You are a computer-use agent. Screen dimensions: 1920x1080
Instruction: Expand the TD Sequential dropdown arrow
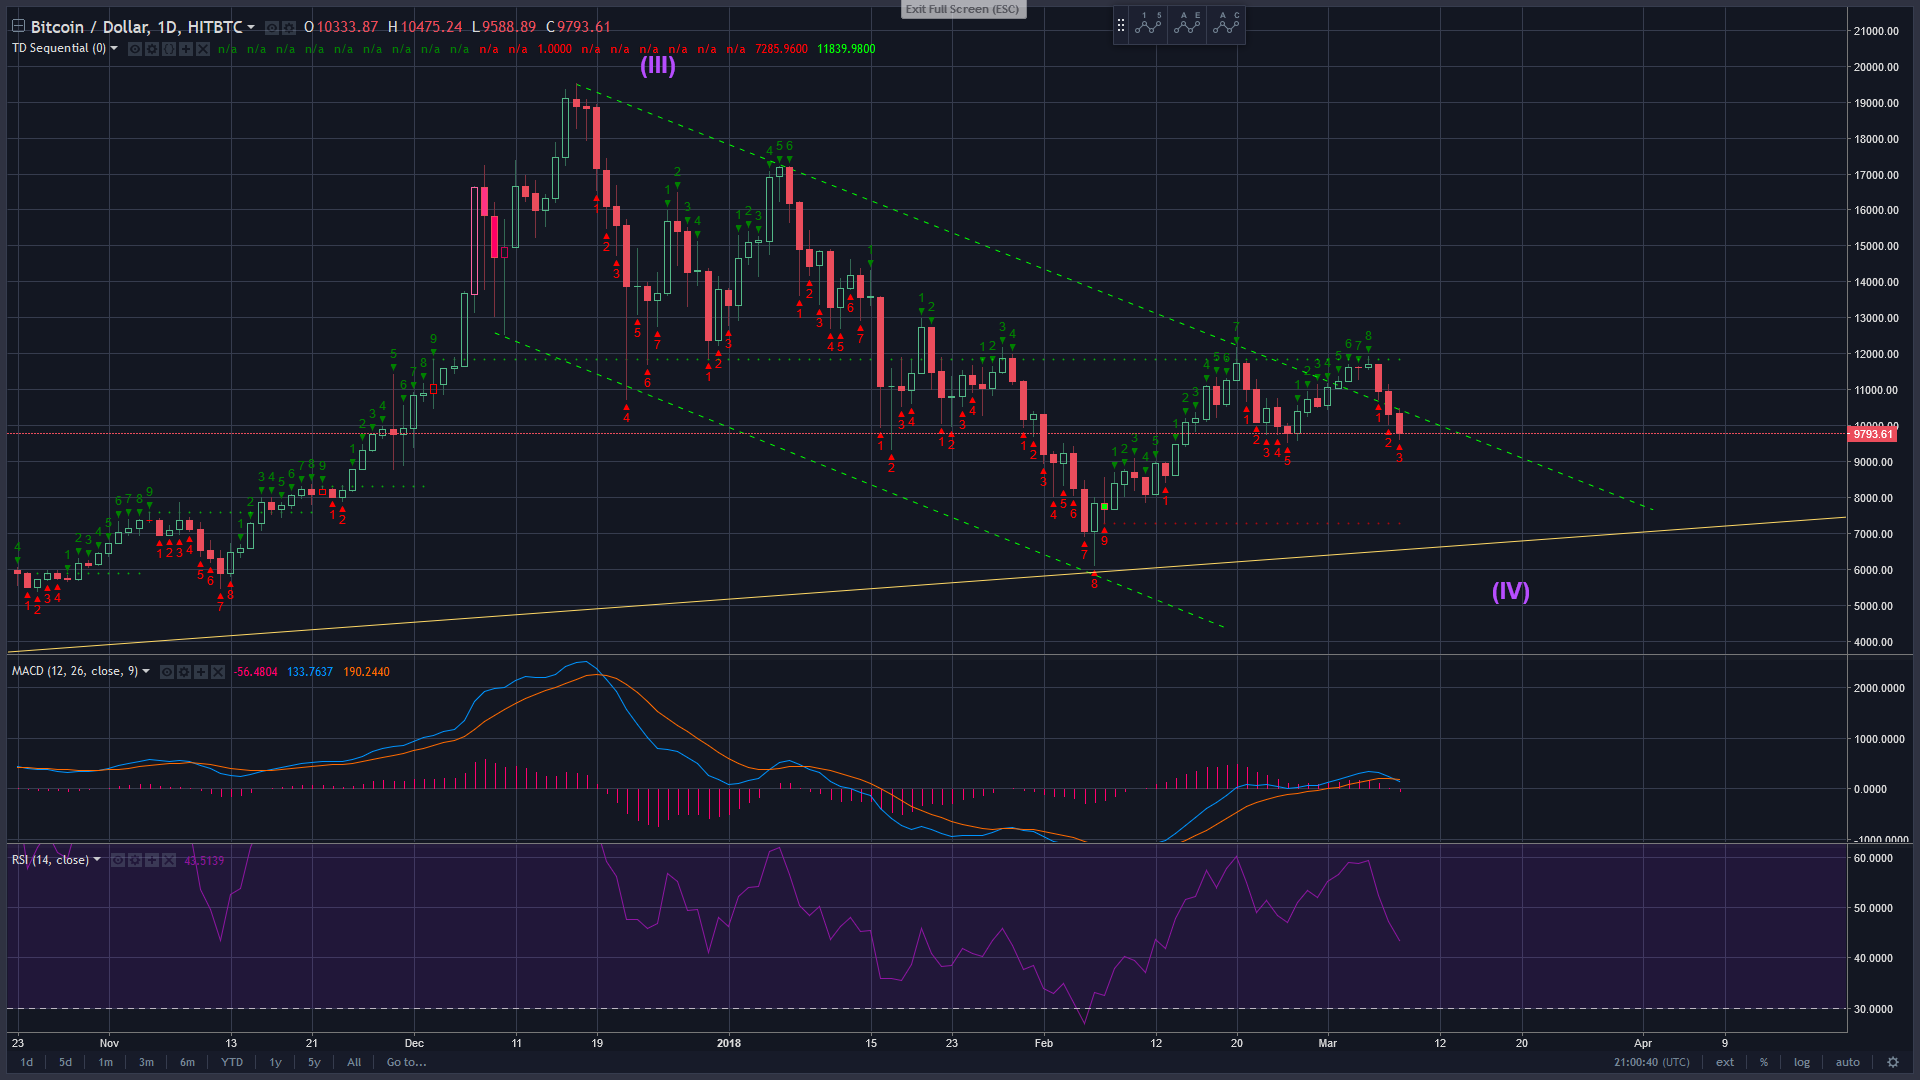(x=114, y=48)
